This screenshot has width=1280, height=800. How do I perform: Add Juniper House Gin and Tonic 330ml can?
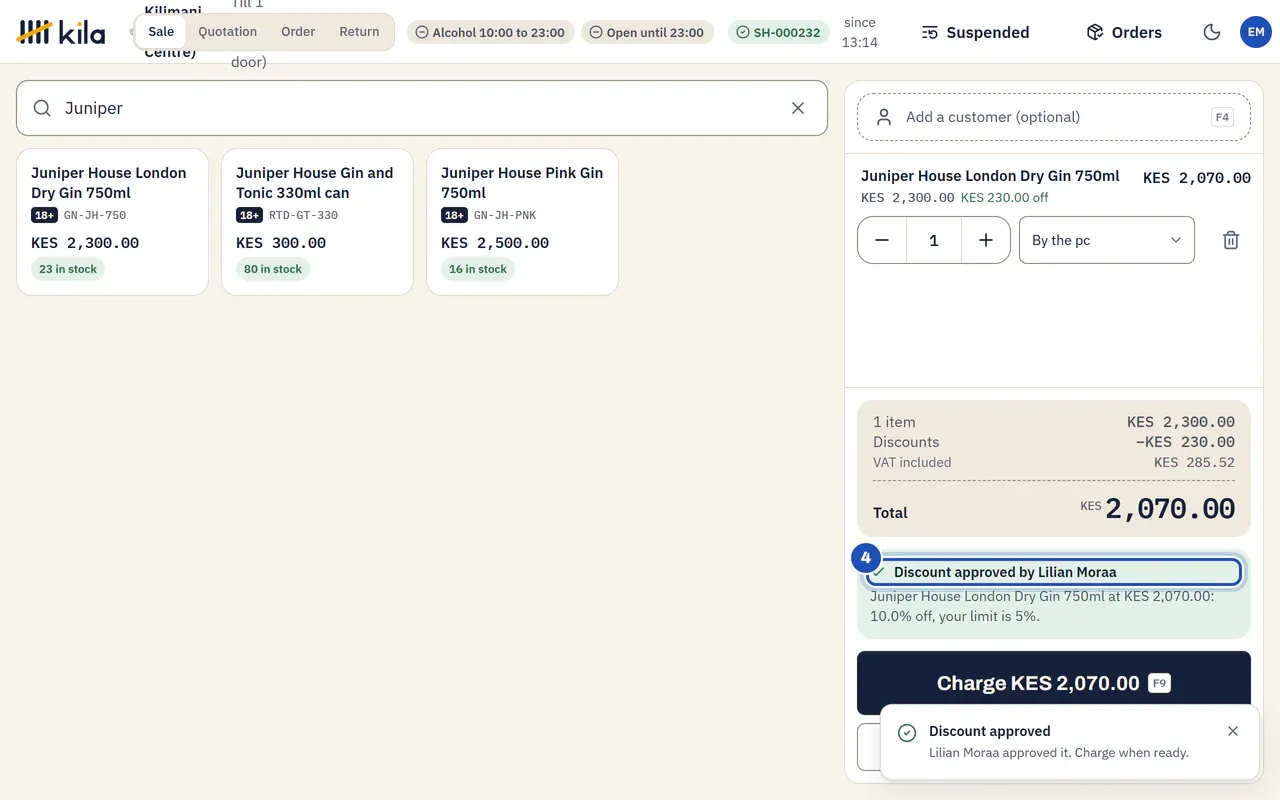pyautogui.click(x=317, y=222)
